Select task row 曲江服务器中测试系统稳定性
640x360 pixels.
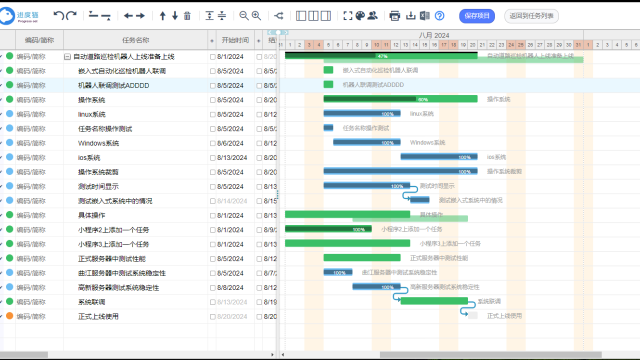(139, 273)
